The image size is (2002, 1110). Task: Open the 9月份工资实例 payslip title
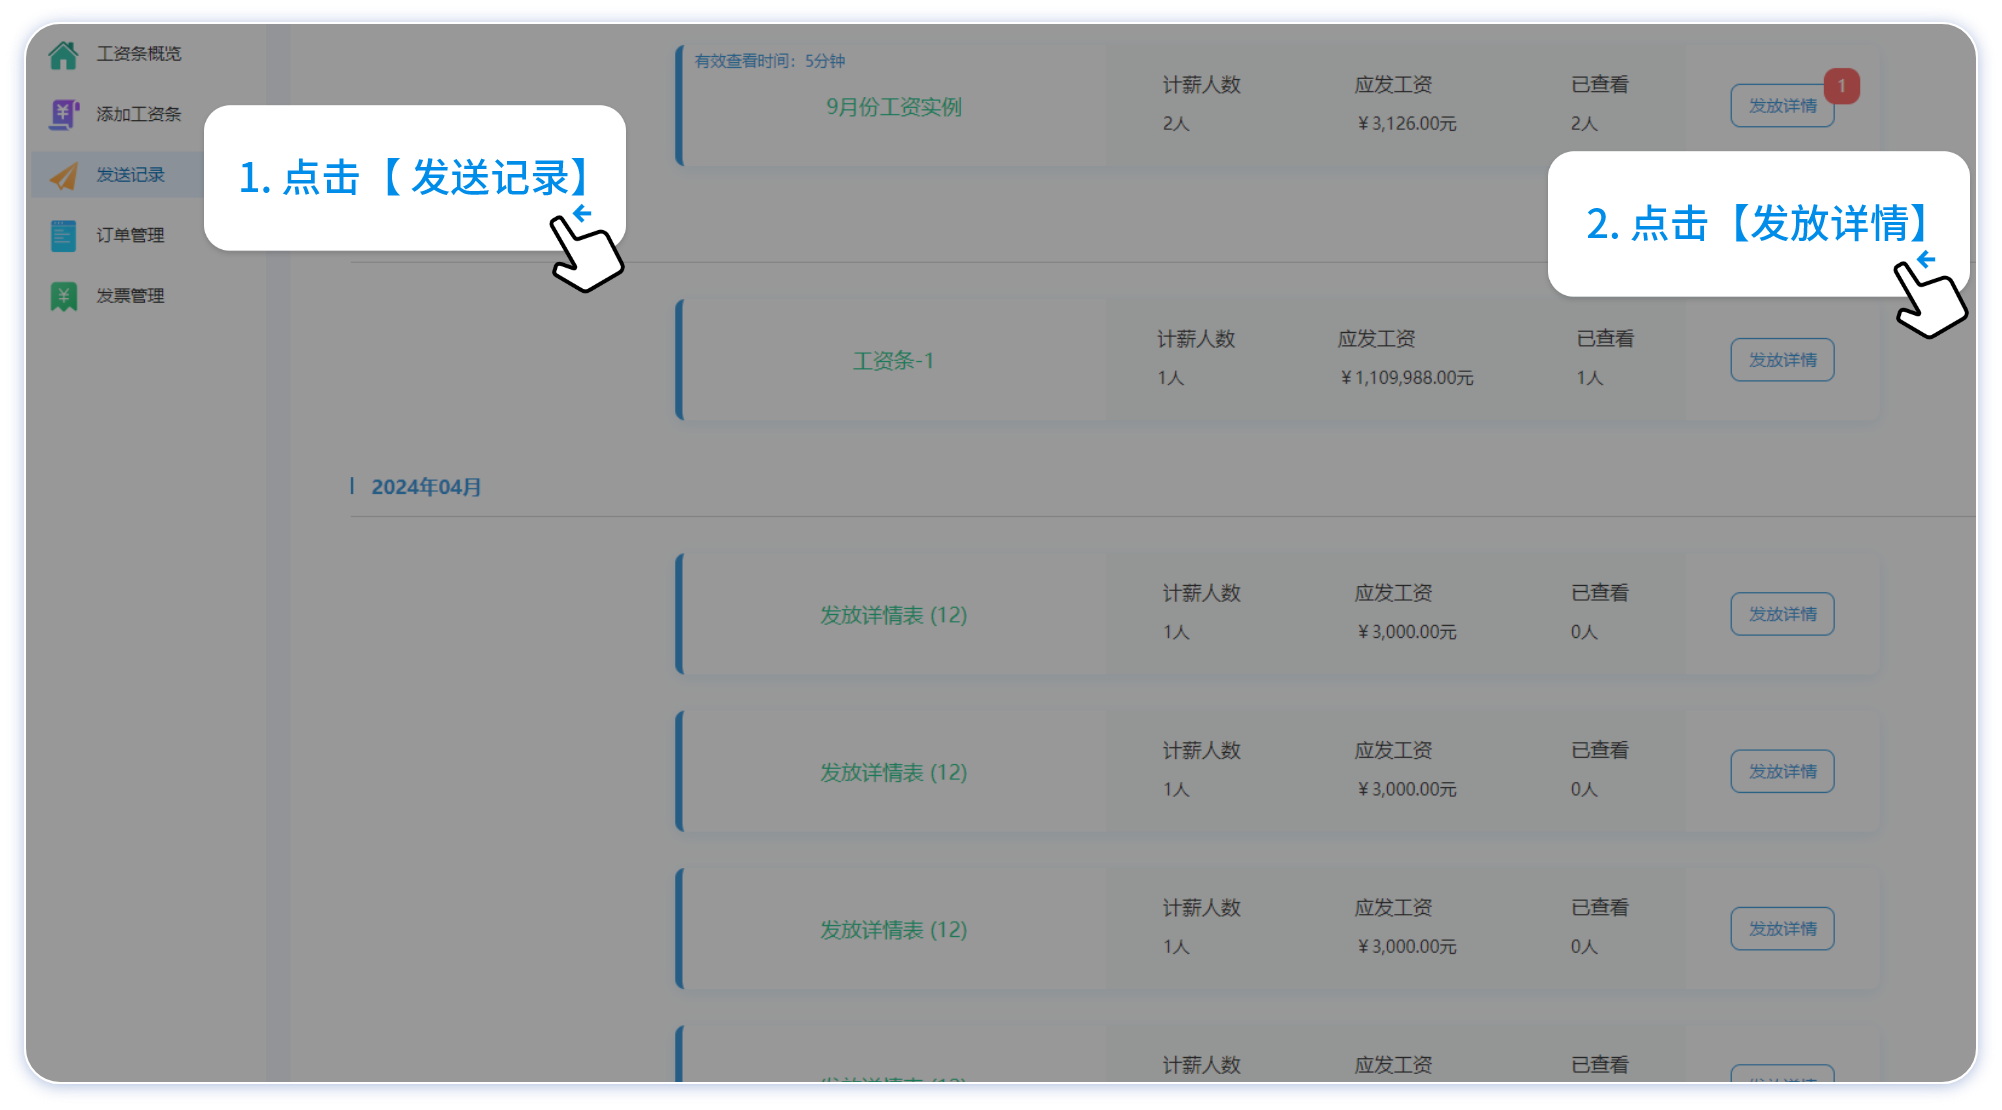tap(894, 107)
